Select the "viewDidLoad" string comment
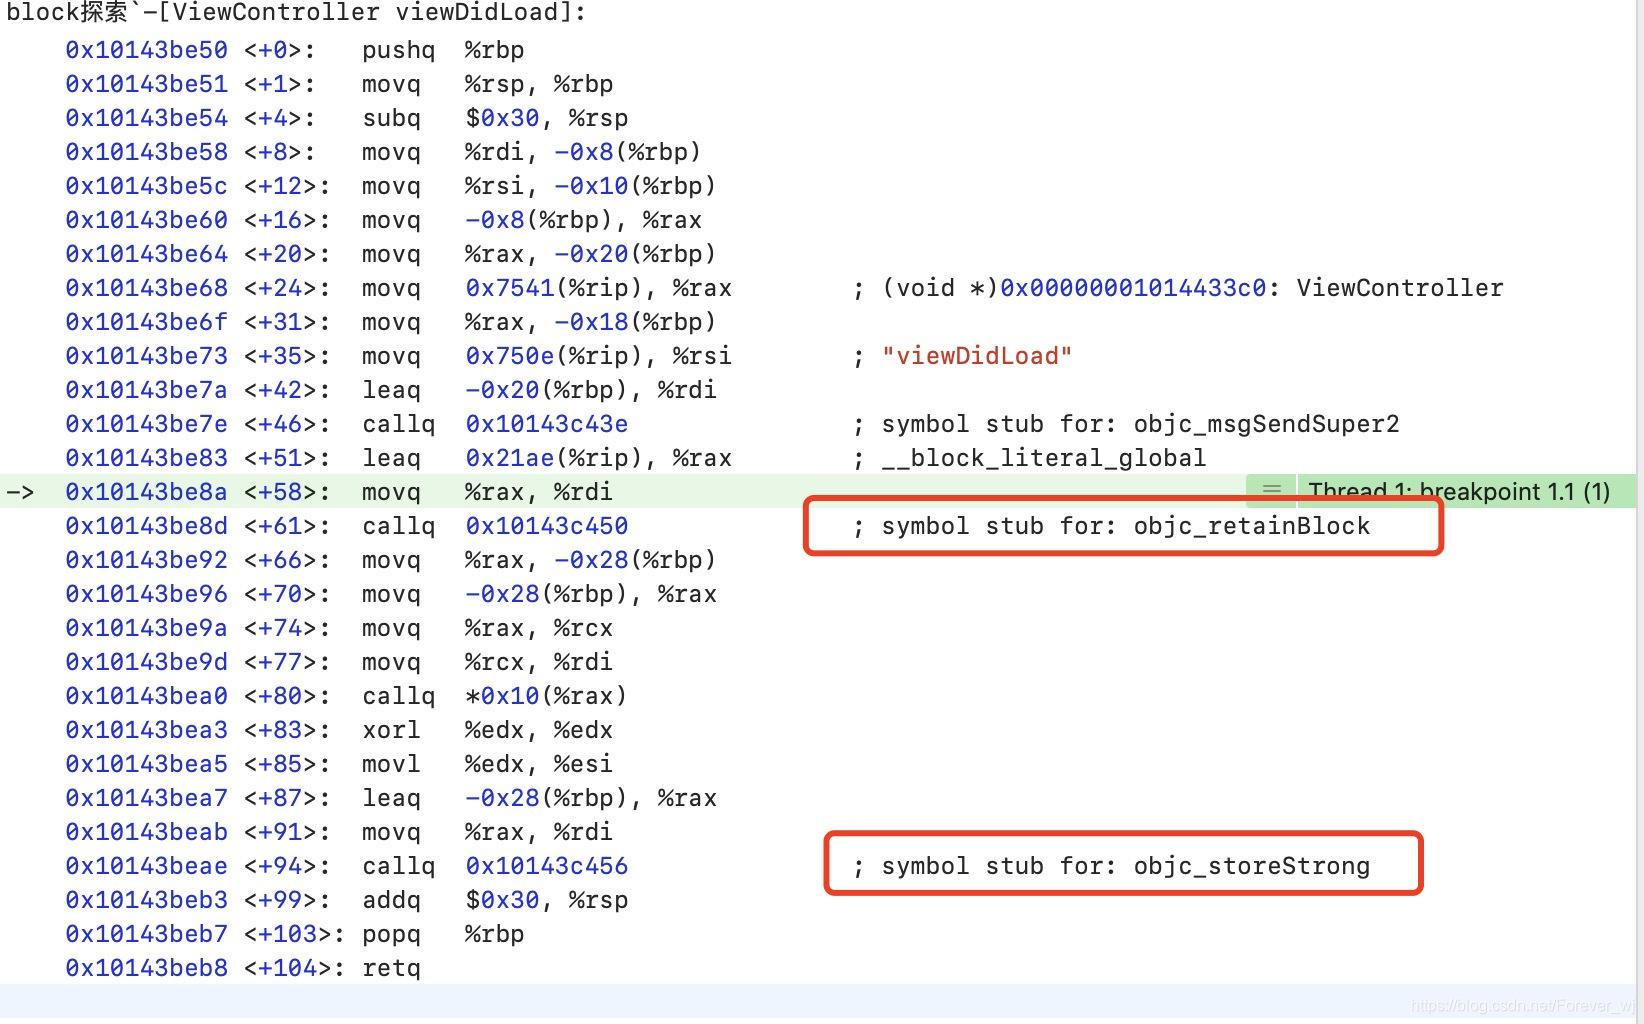Image resolution: width=1644 pixels, height=1024 pixels. pos(977,356)
